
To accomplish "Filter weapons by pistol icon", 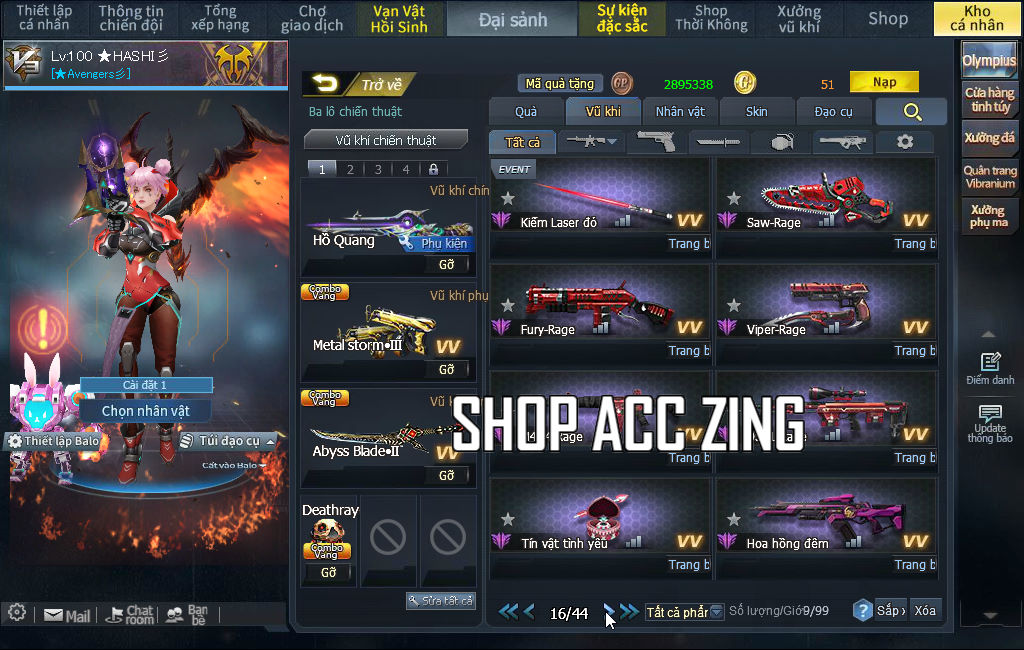I will point(656,141).
